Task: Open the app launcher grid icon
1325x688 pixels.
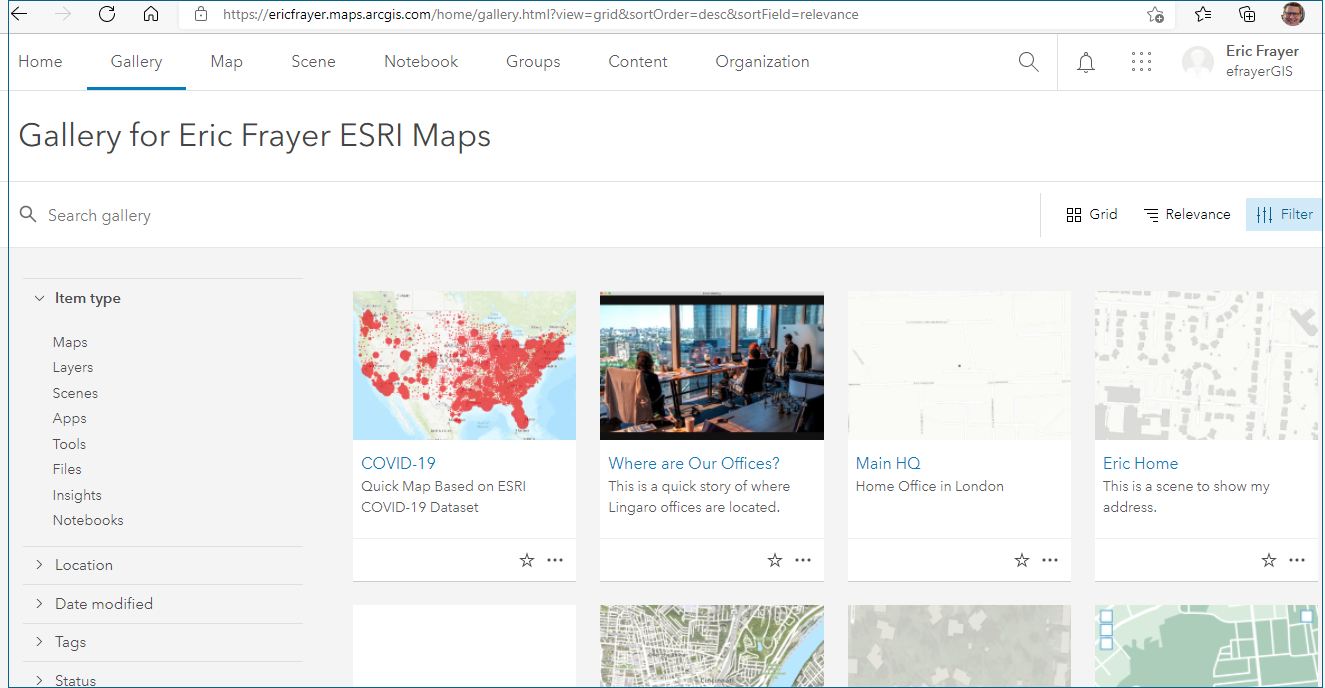Action: [1141, 63]
